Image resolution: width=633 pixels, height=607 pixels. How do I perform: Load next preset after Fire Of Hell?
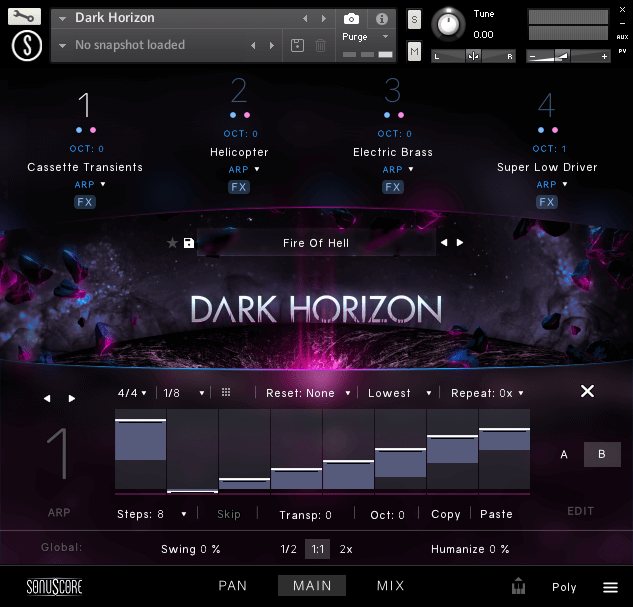(x=459, y=243)
